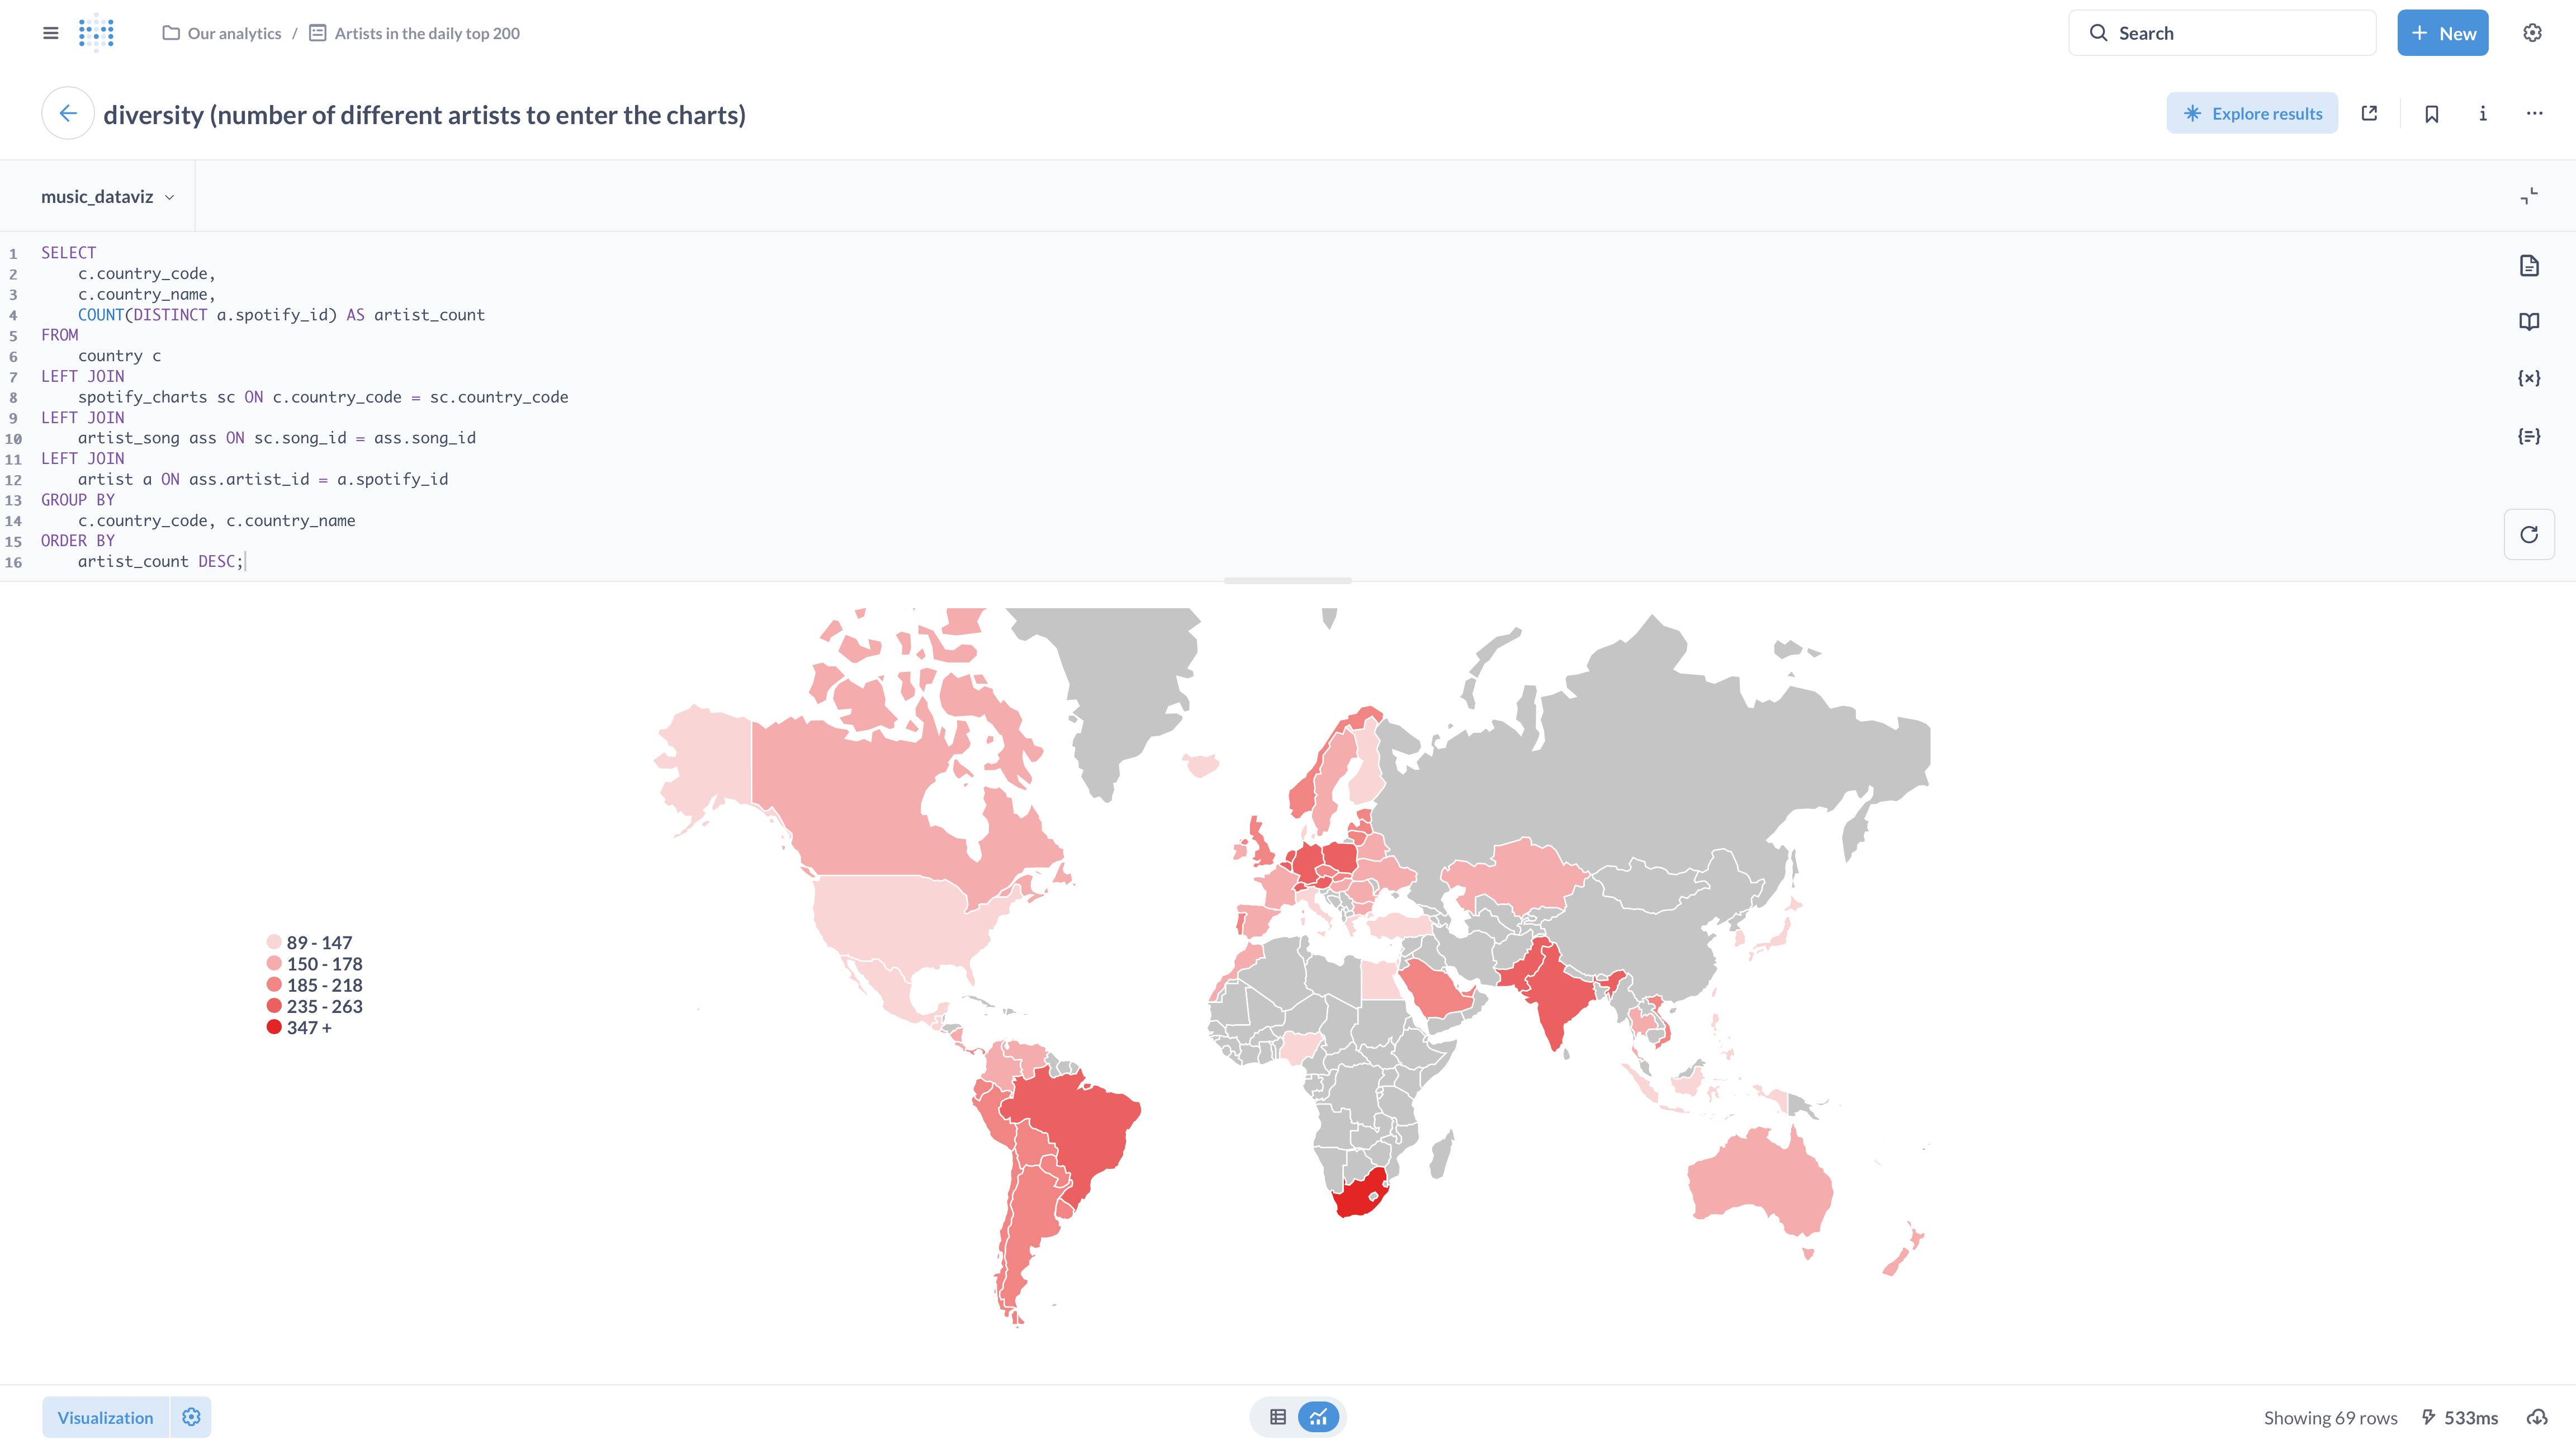
Task: Download the full results
Action: click(2538, 1417)
